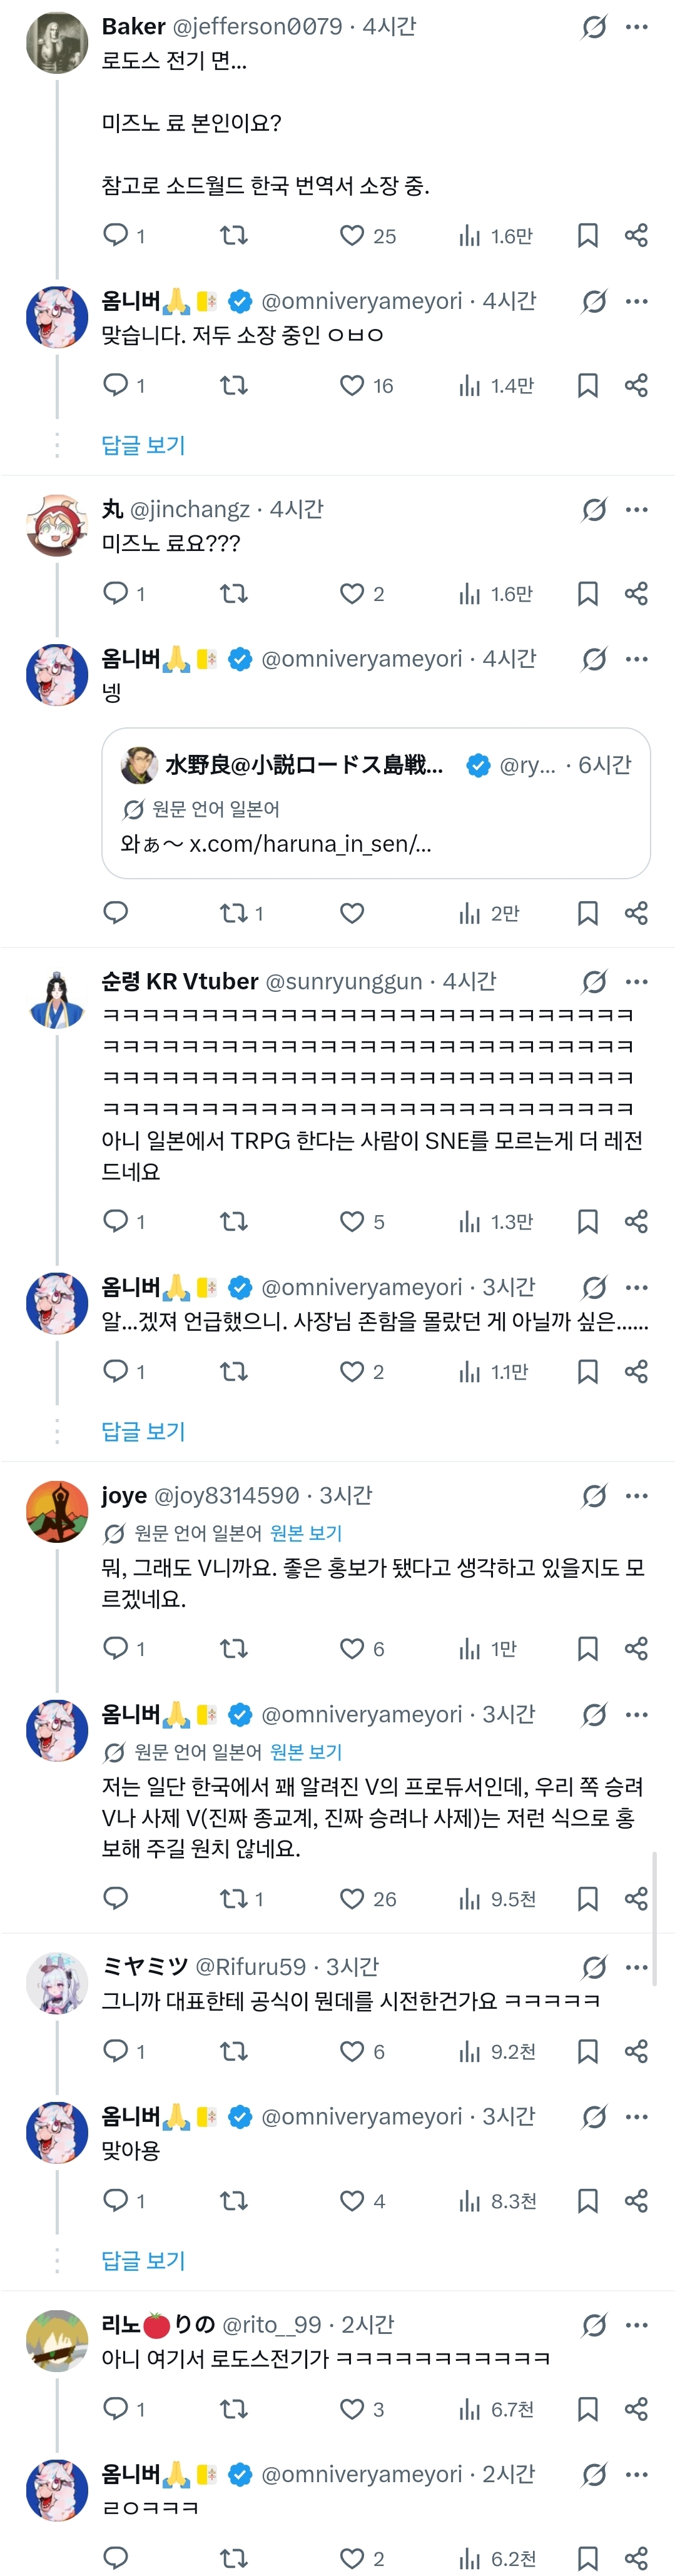
Task: Show replies under 맞습니다 tweet
Action: pyautogui.click(x=143, y=445)
